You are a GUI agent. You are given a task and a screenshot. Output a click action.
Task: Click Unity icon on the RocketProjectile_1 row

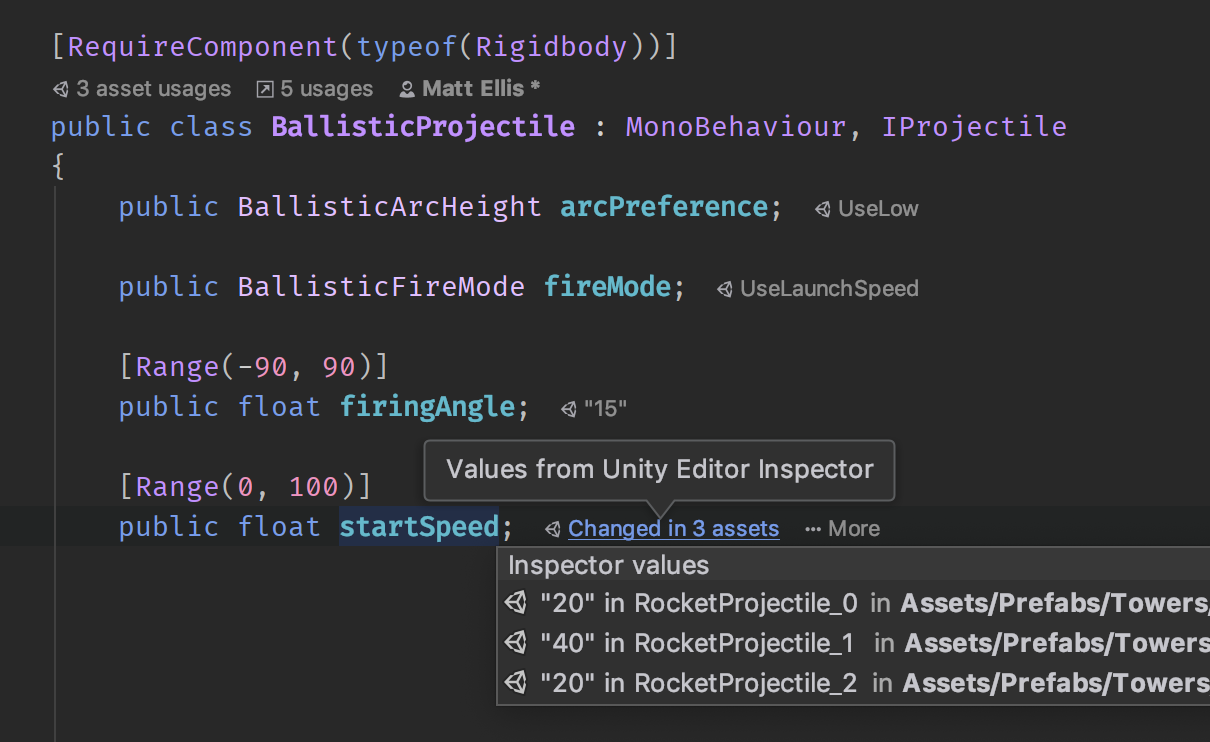coord(516,643)
